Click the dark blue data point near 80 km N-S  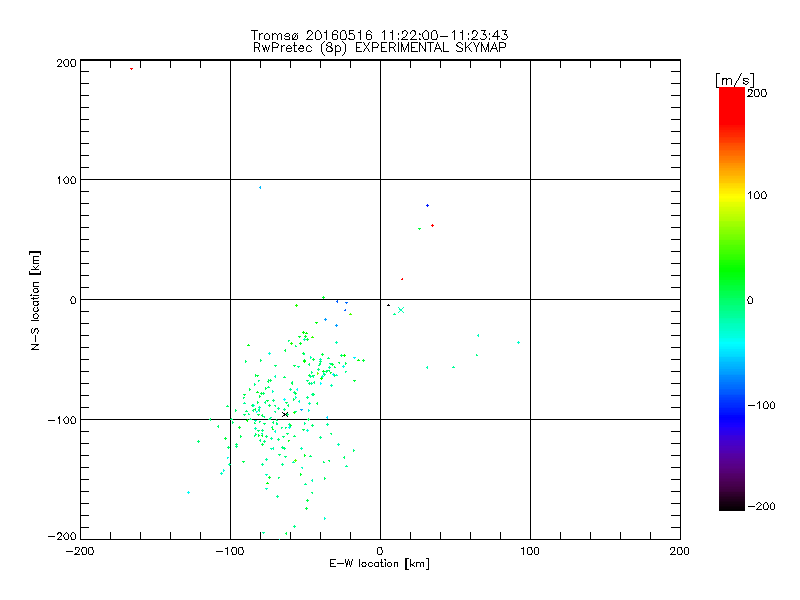(428, 206)
